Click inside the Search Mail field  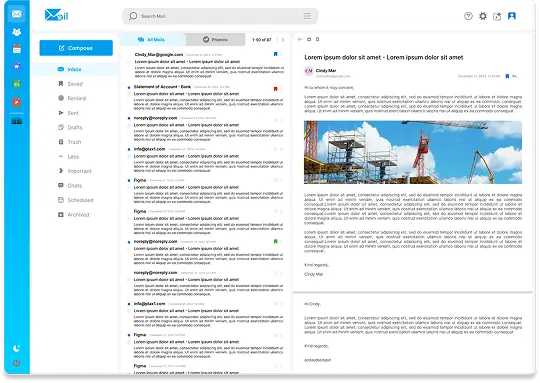coord(220,16)
